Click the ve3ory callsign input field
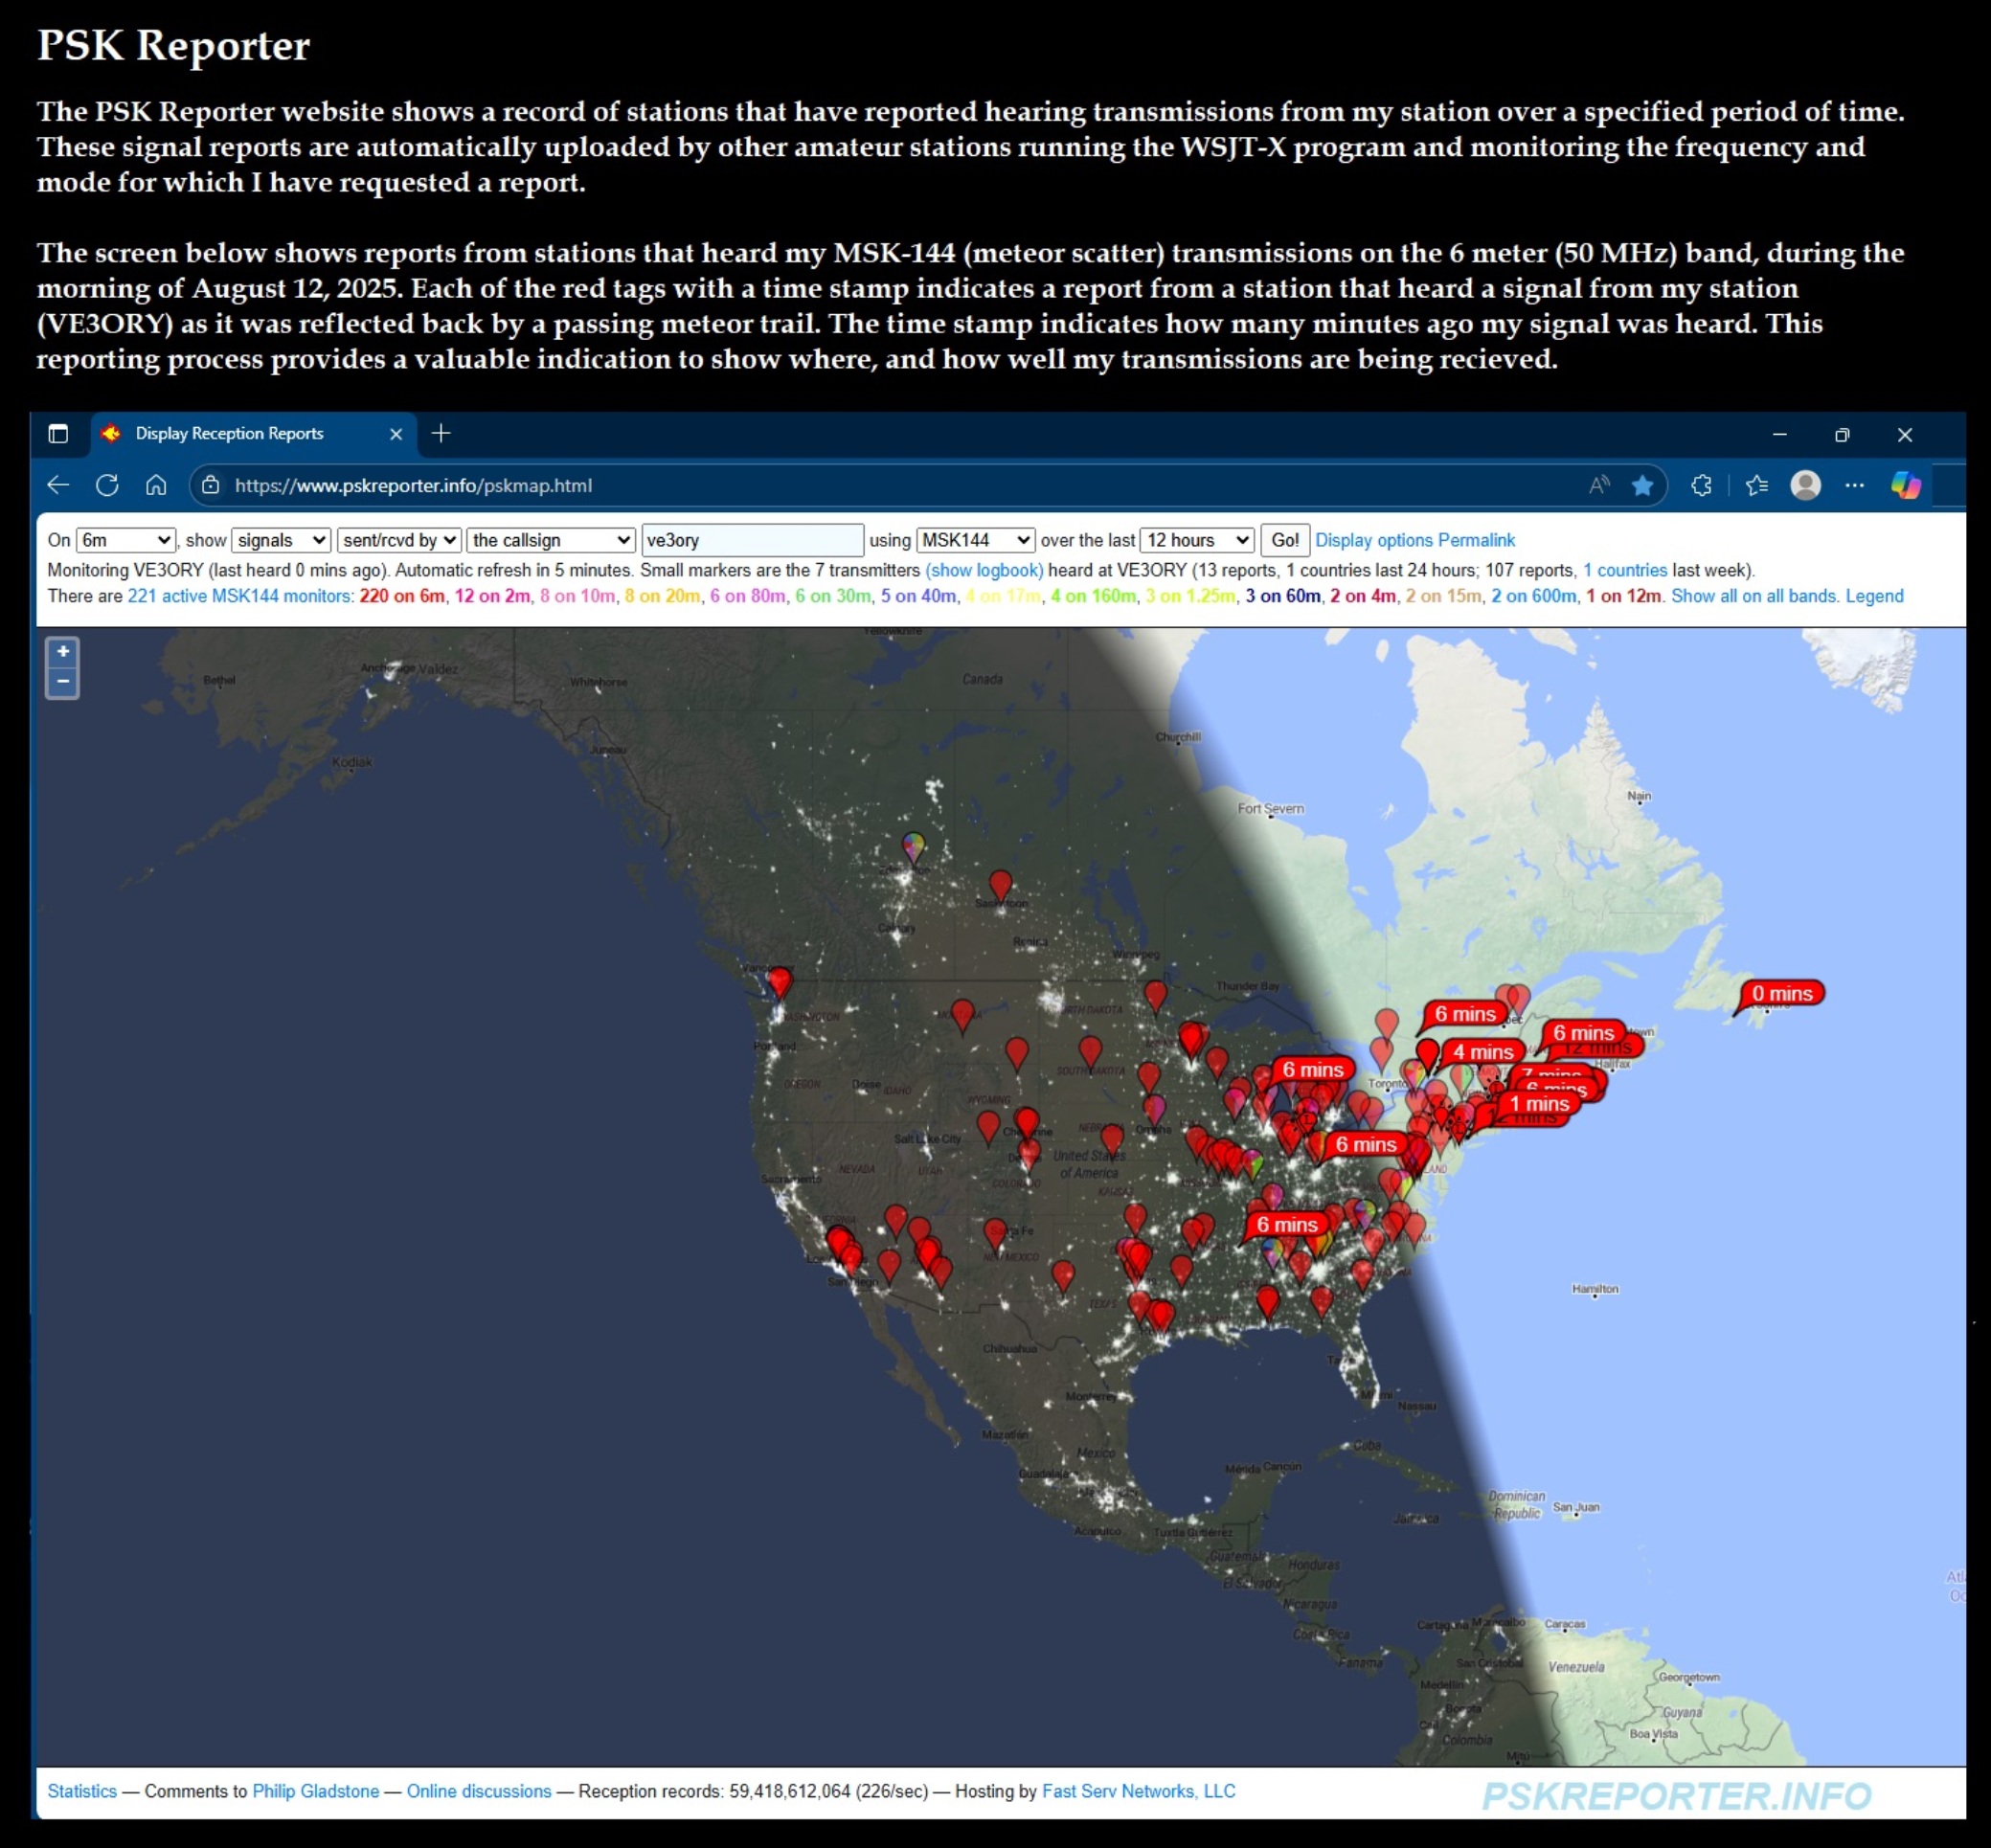Viewport: 1991px width, 1848px height. 752,540
